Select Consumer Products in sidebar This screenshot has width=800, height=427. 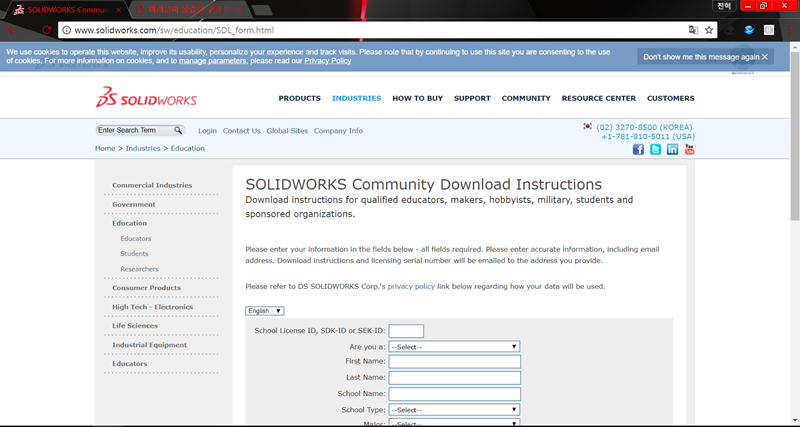(146, 288)
